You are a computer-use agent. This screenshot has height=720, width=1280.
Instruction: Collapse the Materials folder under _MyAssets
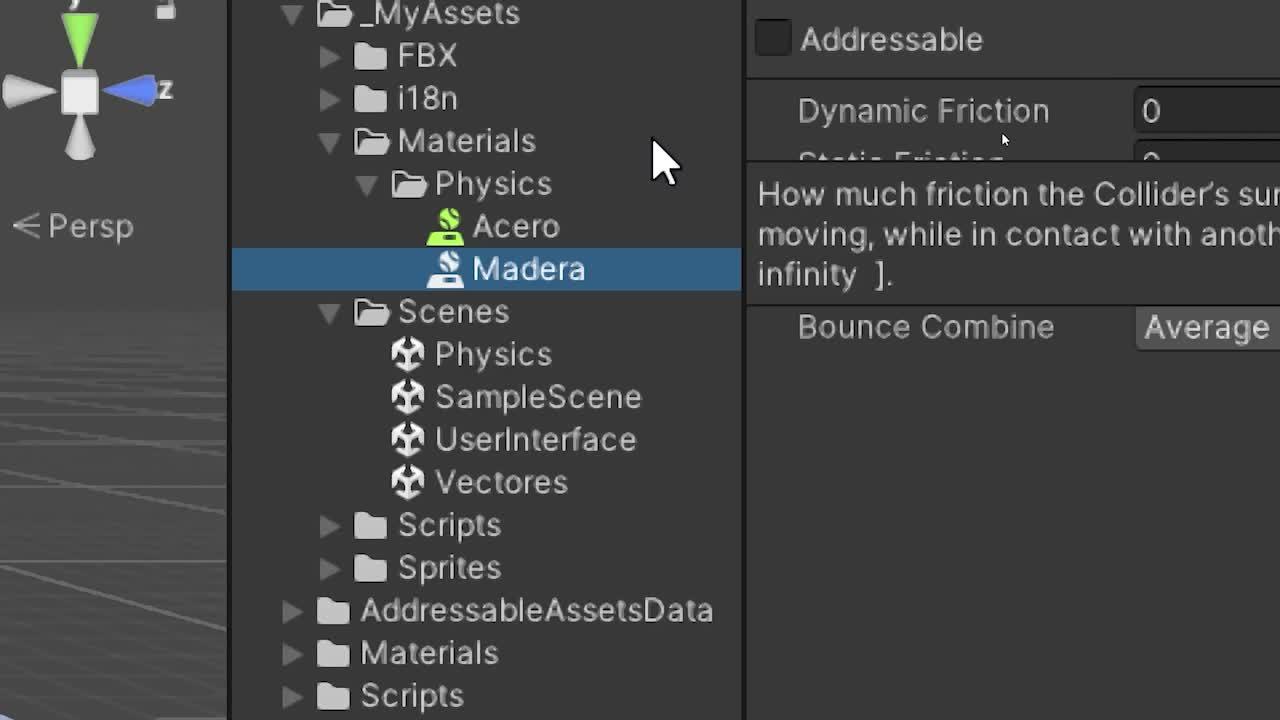tap(329, 142)
